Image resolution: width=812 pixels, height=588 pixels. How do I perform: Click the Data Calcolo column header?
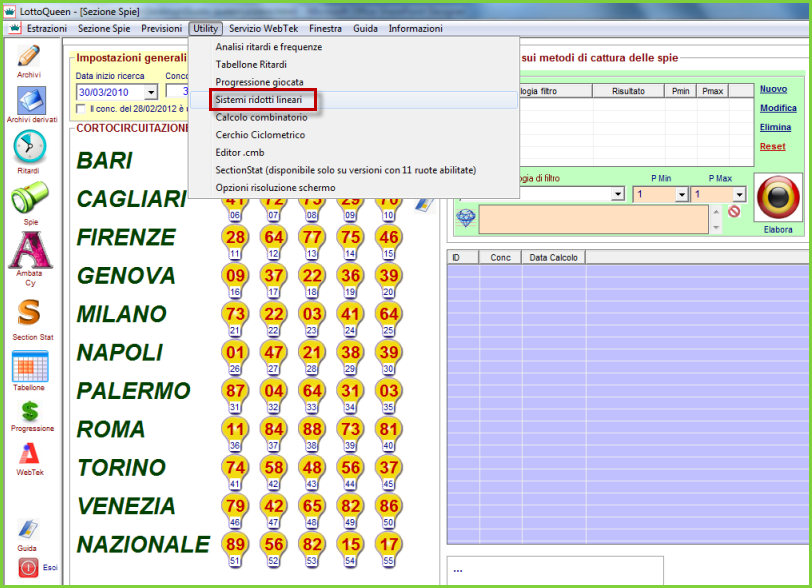[554, 257]
